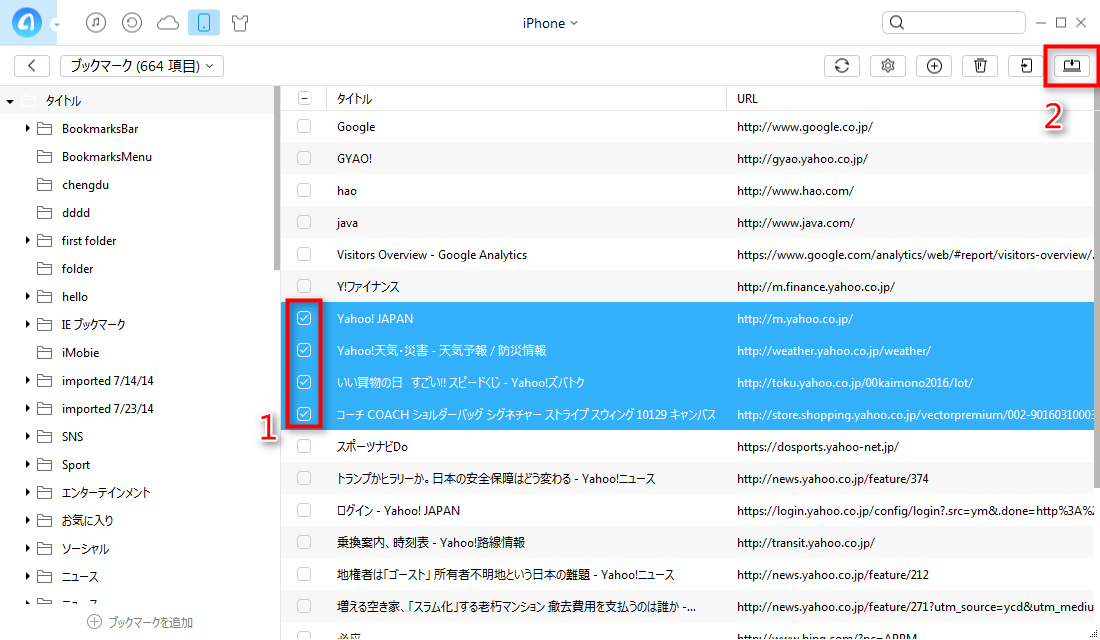Image resolution: width=1100 pixels, height=640 pixels.
Task: Click the http://www.java.com/ URL cell
Action: 796,223
